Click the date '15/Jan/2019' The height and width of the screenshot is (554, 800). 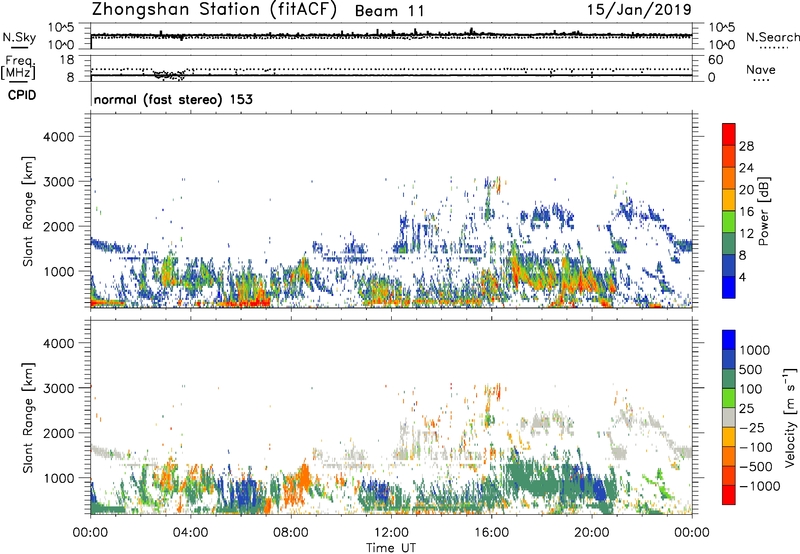(x=639, y=10)
